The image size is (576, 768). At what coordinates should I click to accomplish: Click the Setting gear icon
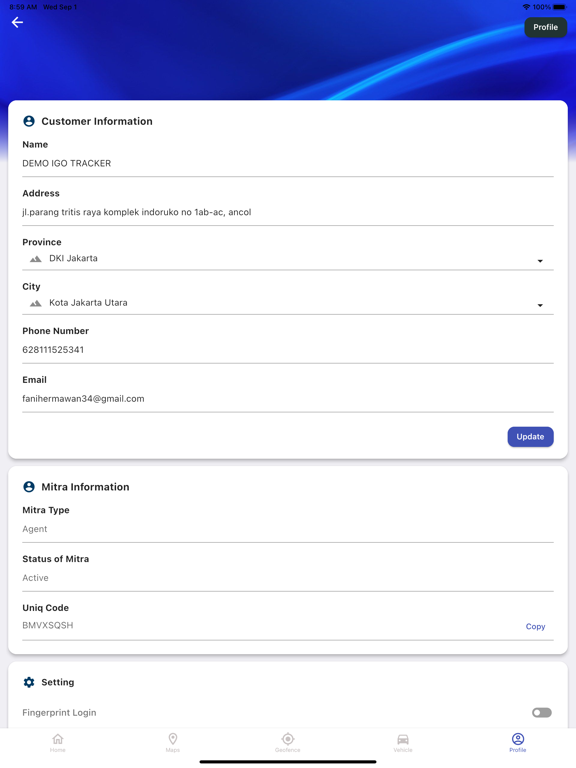(x=29, y=682)
